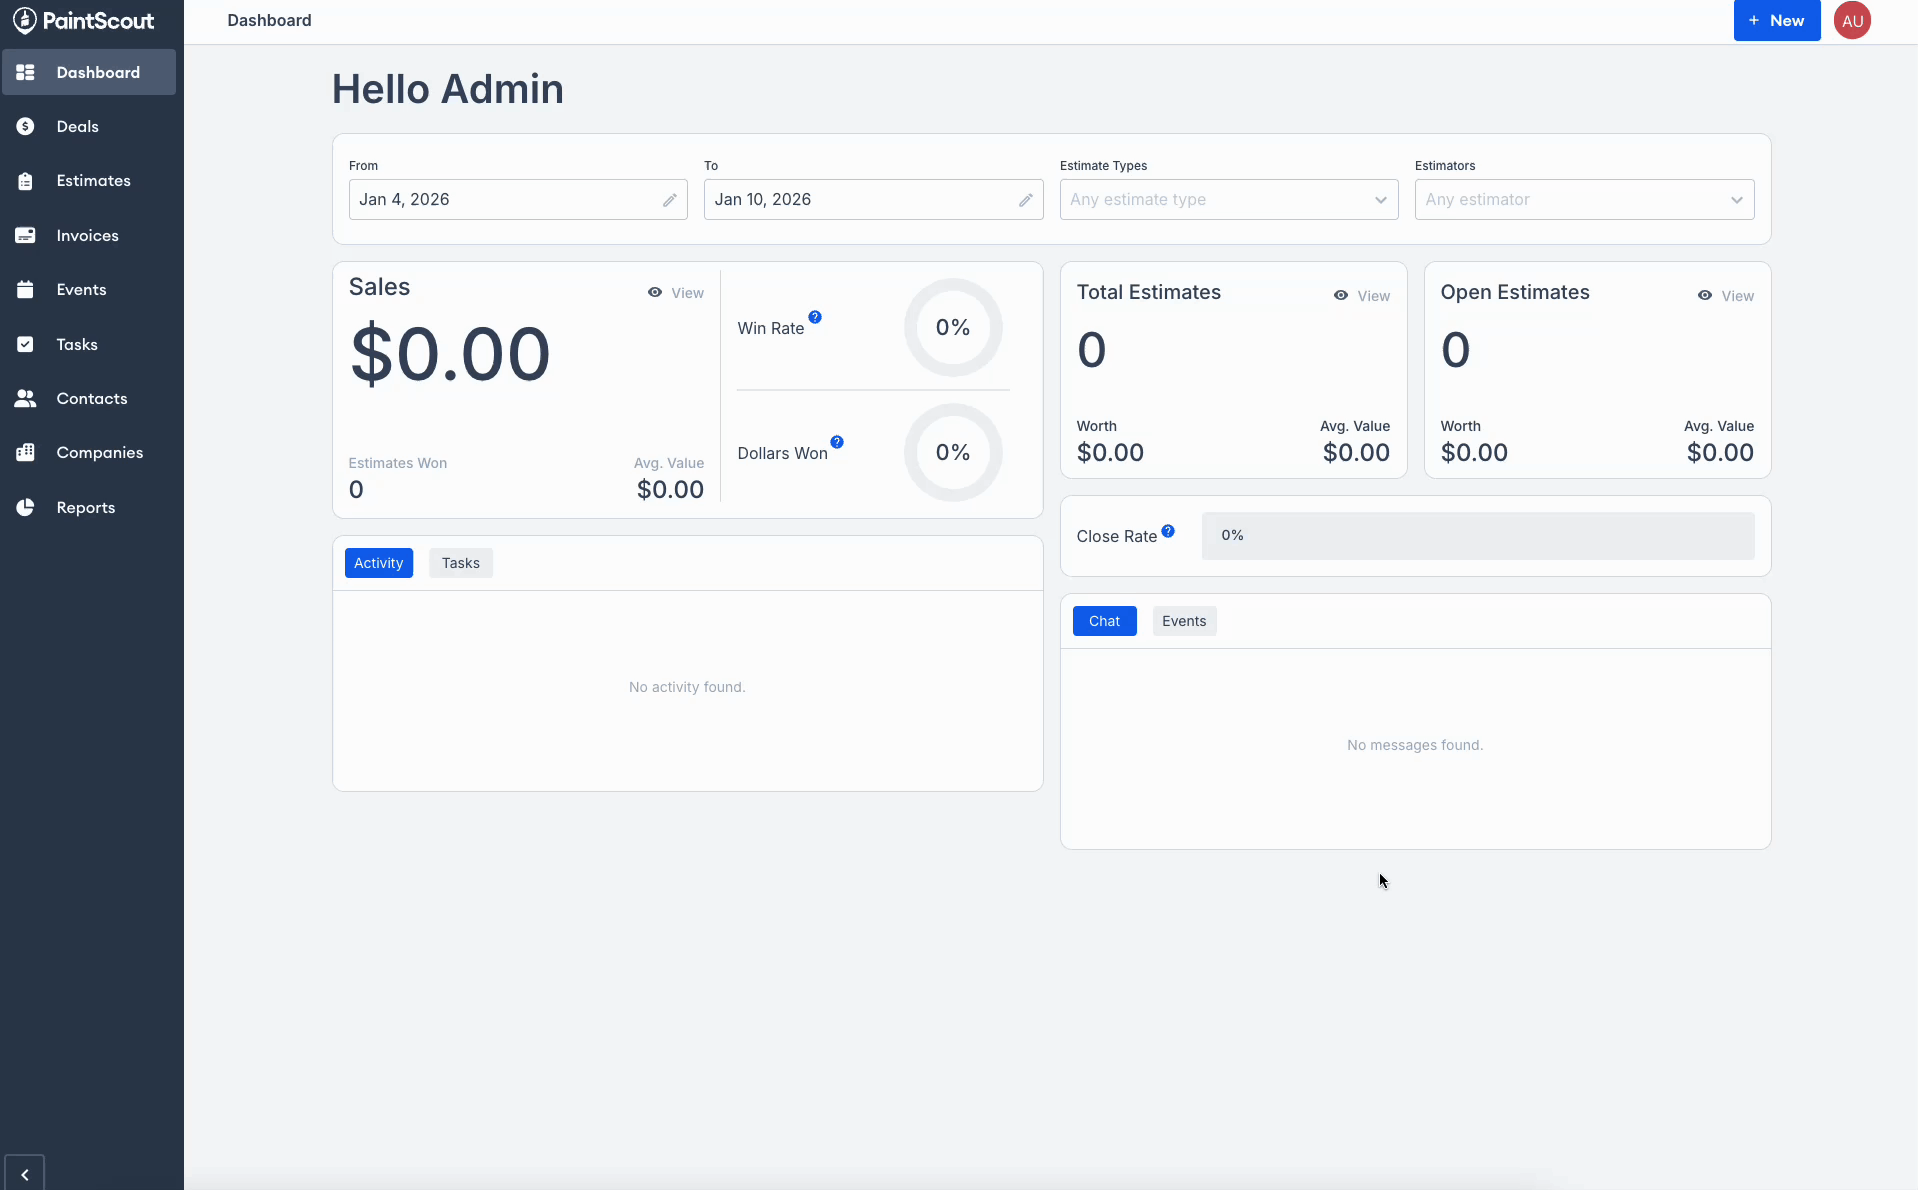Open the Tasks checkmark icon
Viewport: 1918px width, 1190px height.
click(26, 344)
